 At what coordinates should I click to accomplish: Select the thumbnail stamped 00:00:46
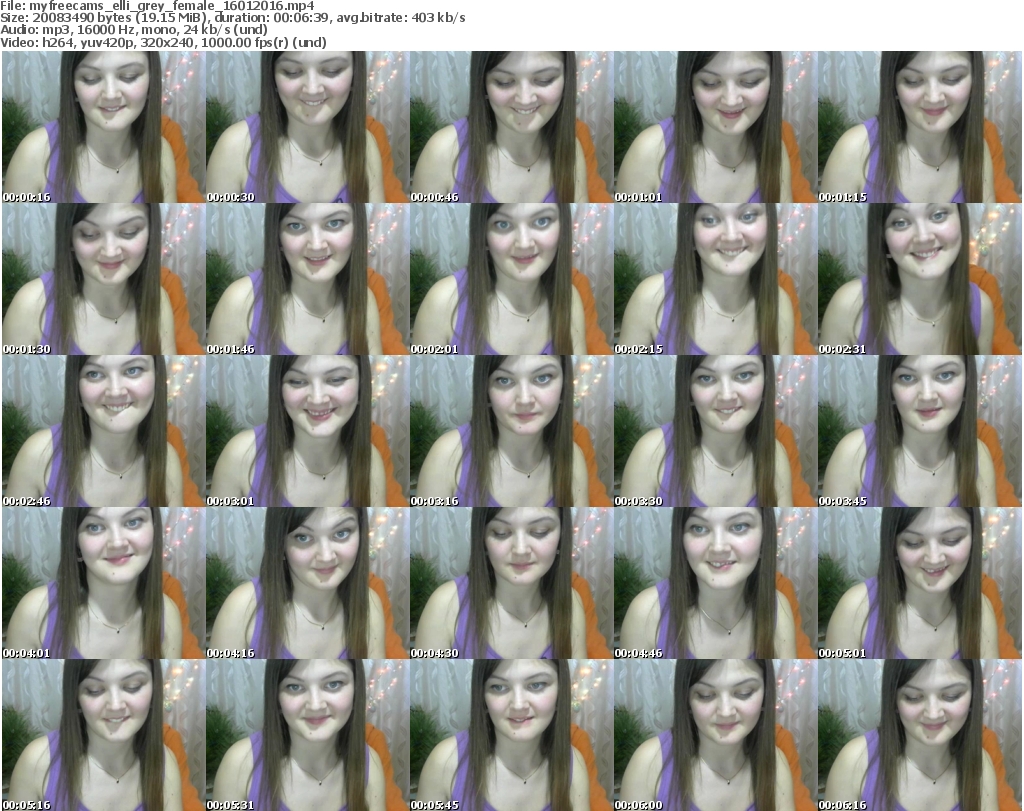511,127
